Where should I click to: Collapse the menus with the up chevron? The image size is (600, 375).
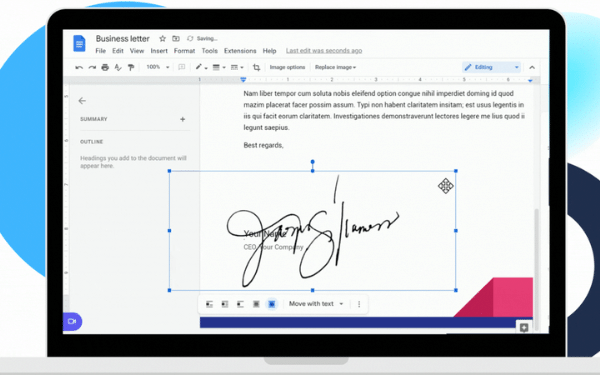(532, 67)
